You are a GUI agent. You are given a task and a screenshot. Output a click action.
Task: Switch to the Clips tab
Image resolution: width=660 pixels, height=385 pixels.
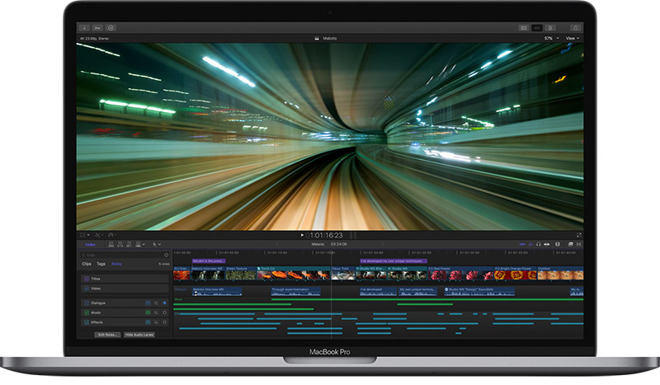(x=86, y=264)
